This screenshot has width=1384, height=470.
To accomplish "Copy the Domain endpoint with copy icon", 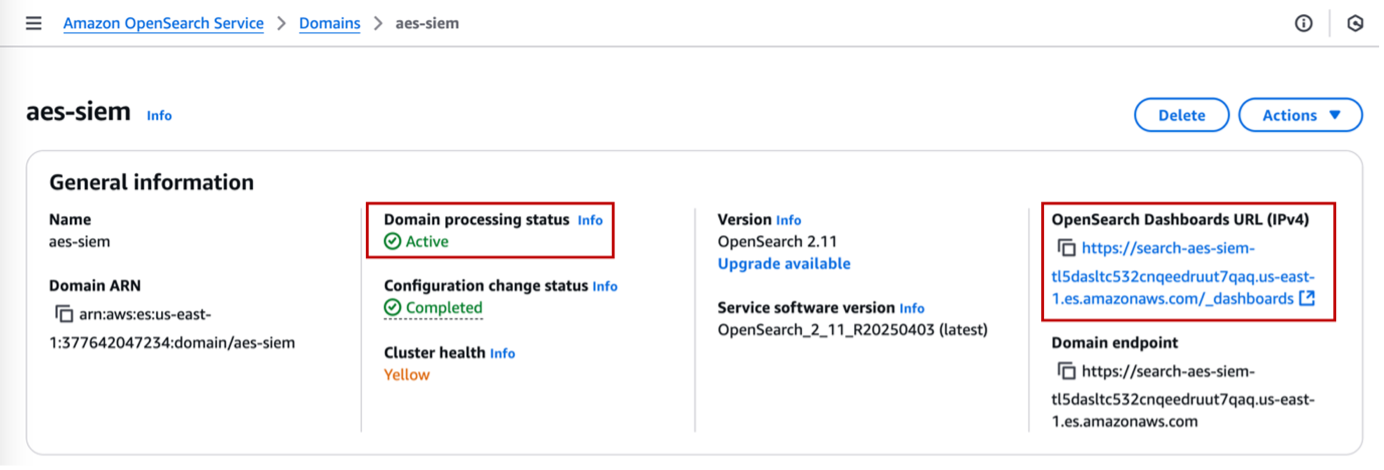I will (x=1066, y=371).
